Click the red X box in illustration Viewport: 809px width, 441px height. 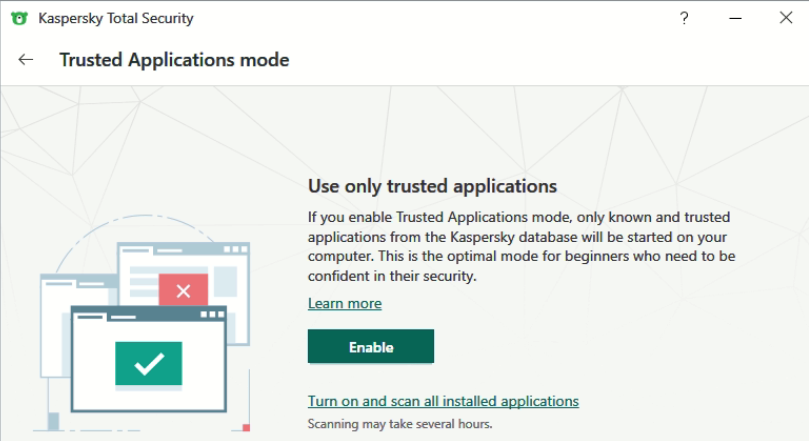click(183, 291)
